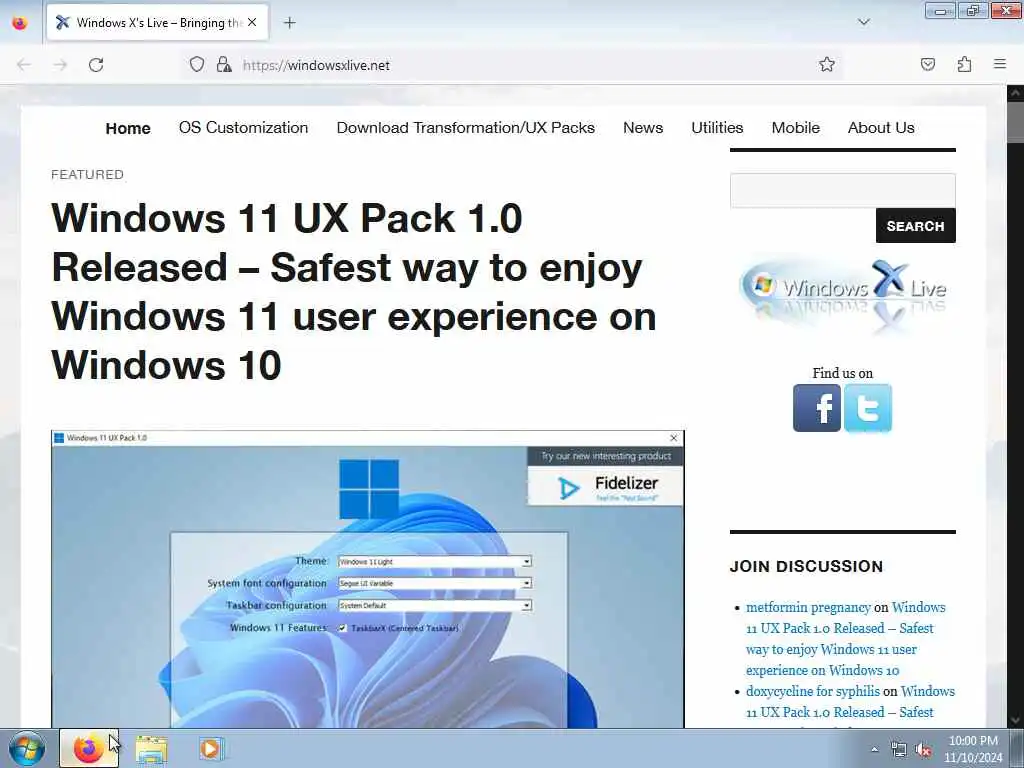1024x768 pixels.
Task: Select the Home menu item
Action: pyautogui.click(x=128, y=128)
